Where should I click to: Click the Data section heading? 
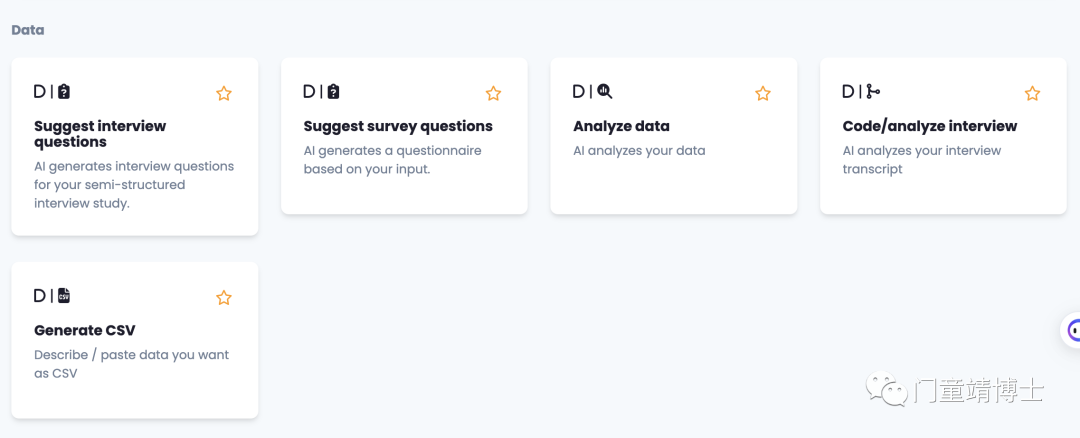[28, 30]
